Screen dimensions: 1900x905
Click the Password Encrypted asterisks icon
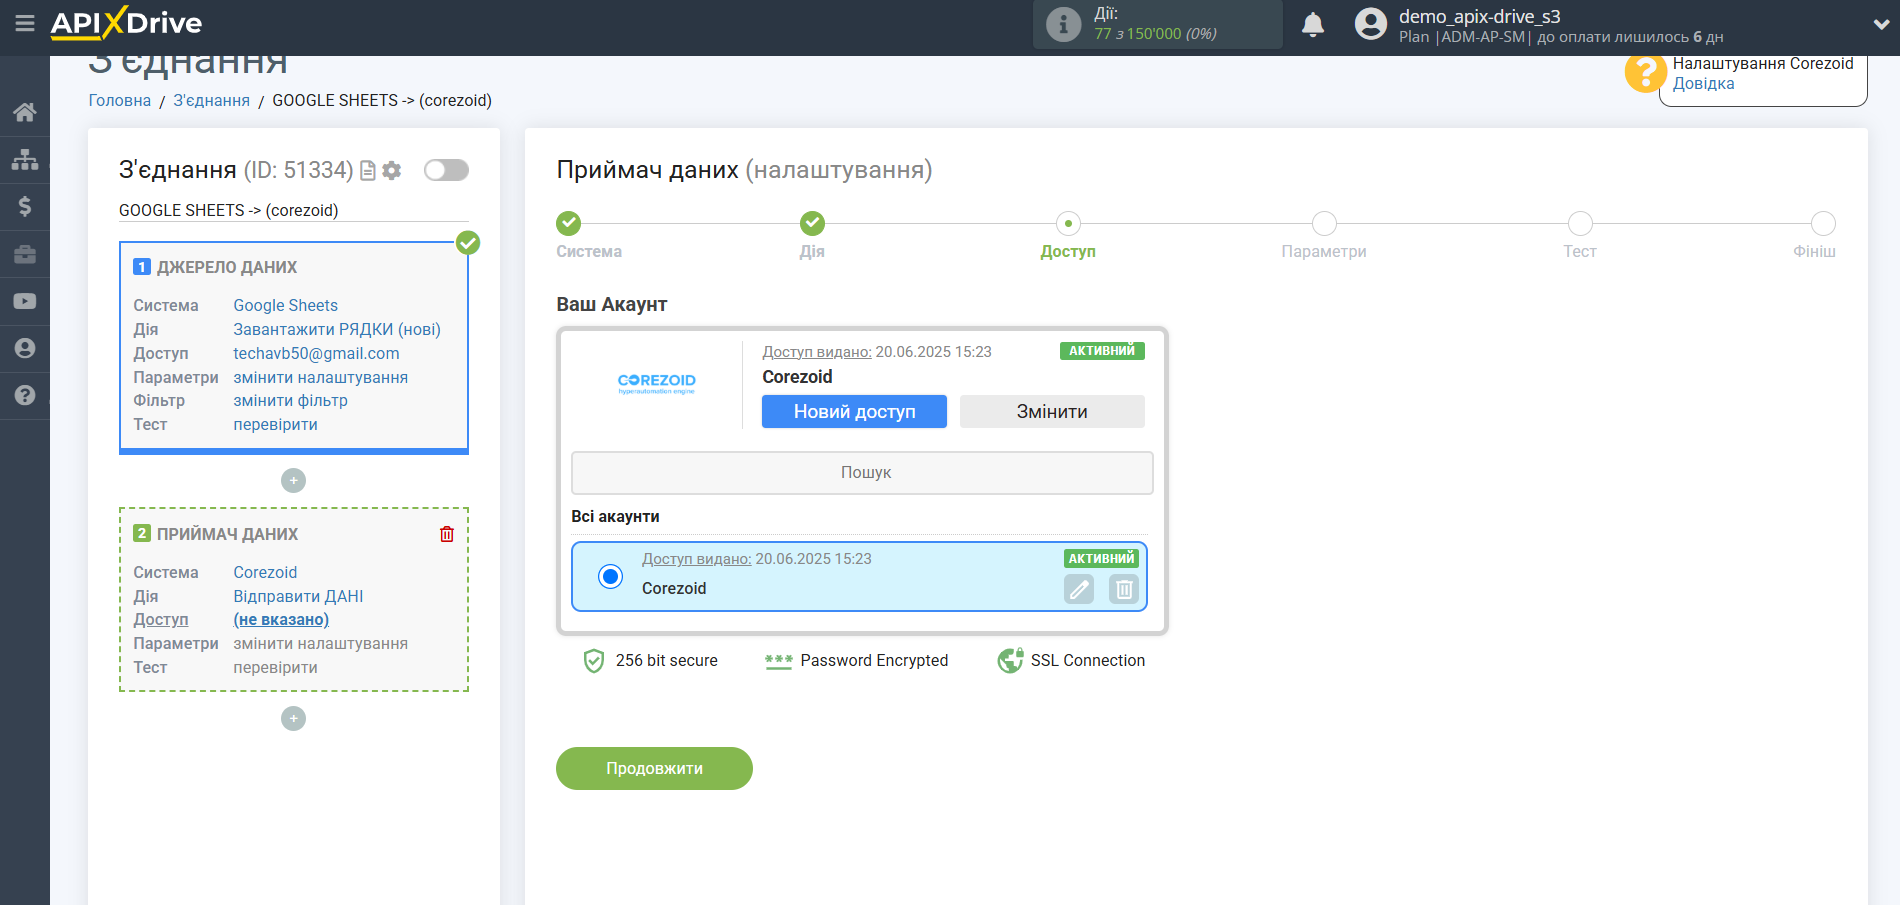(x=778, y=661)
